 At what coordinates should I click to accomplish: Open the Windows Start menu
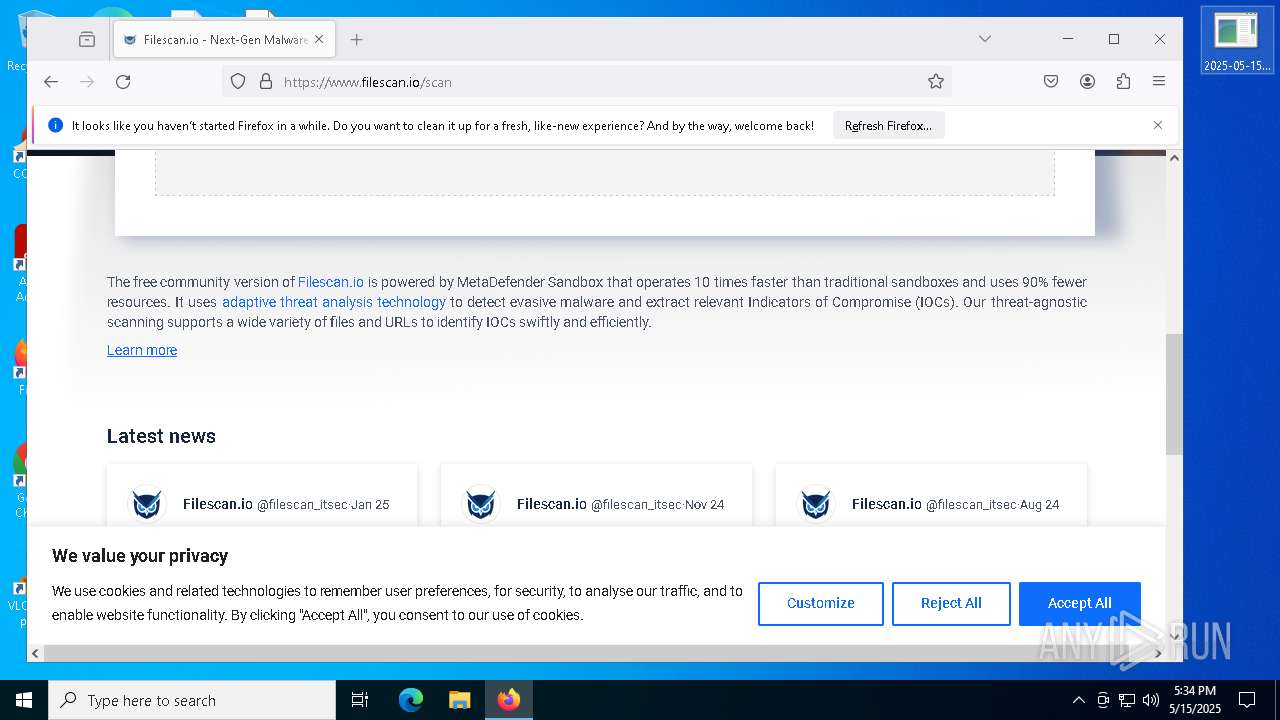pos(24,700)
